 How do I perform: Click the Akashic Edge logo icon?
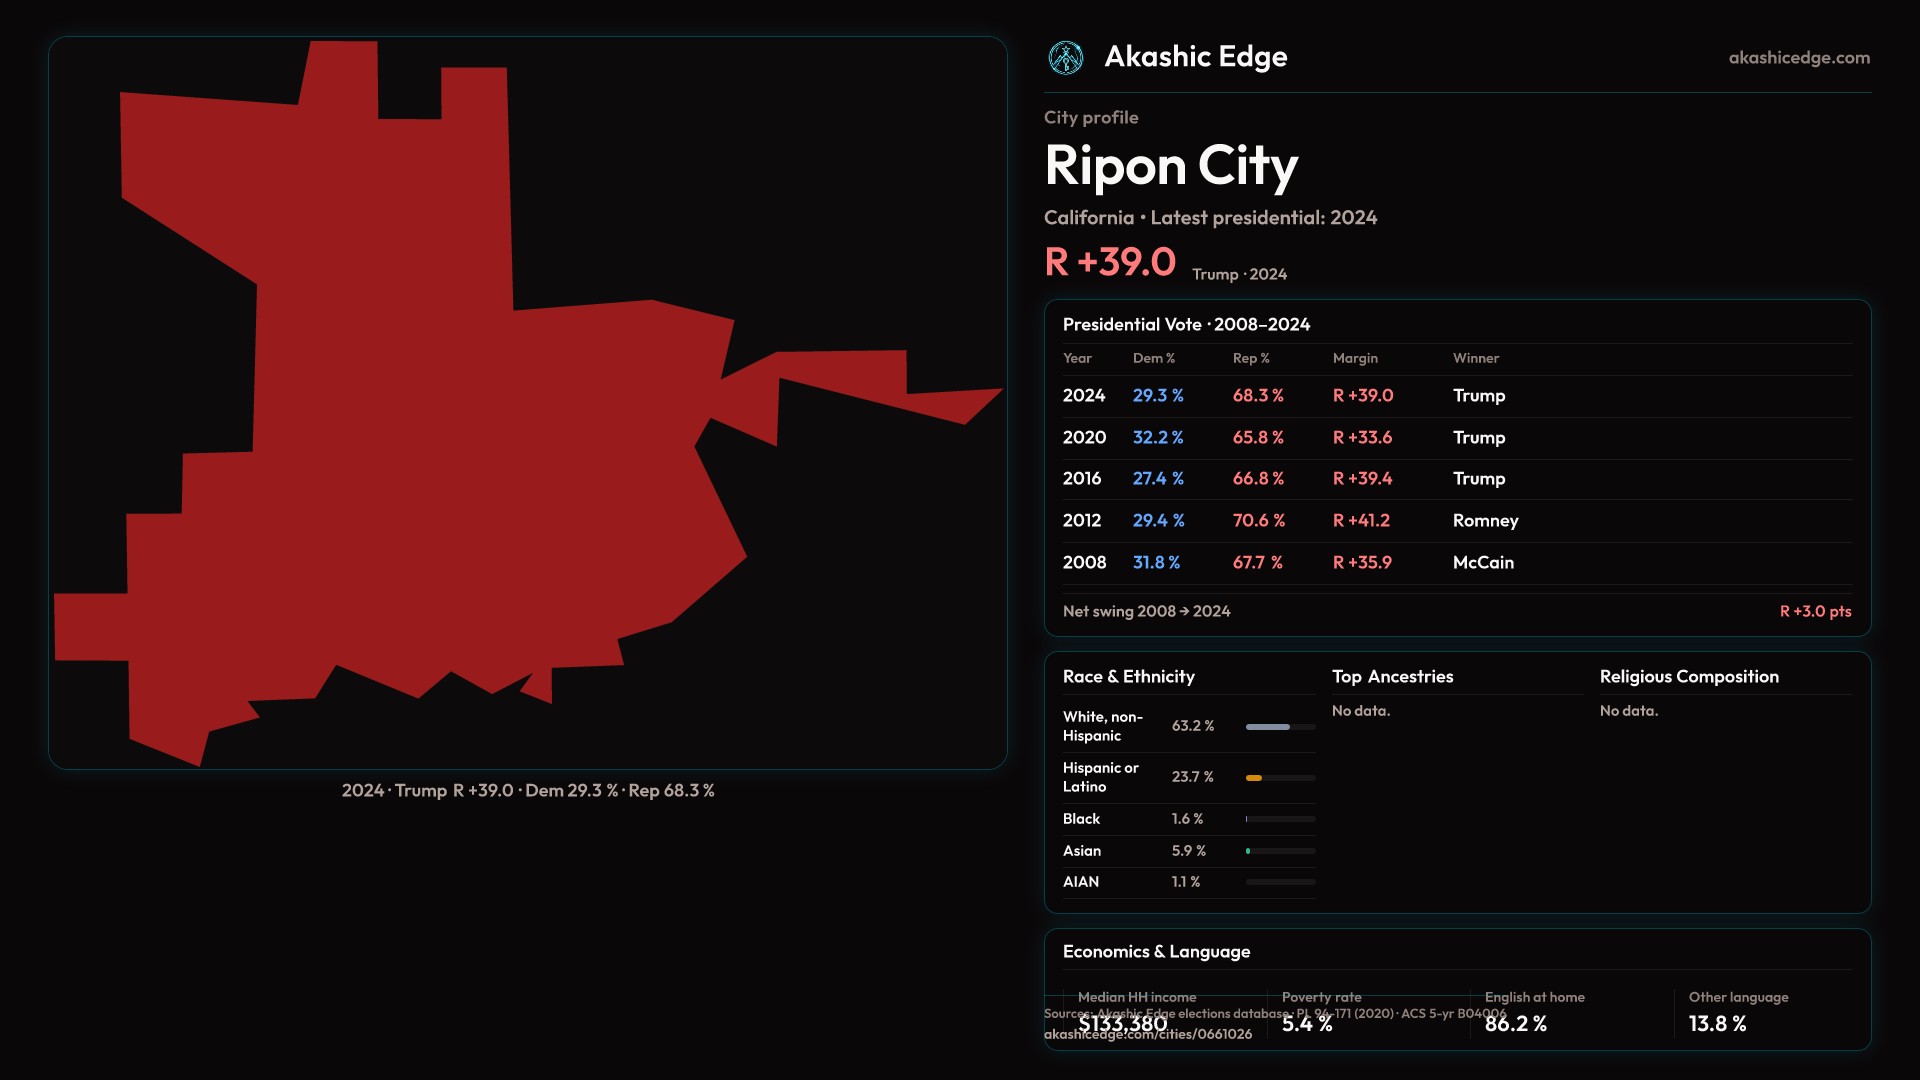(1065, 58)
